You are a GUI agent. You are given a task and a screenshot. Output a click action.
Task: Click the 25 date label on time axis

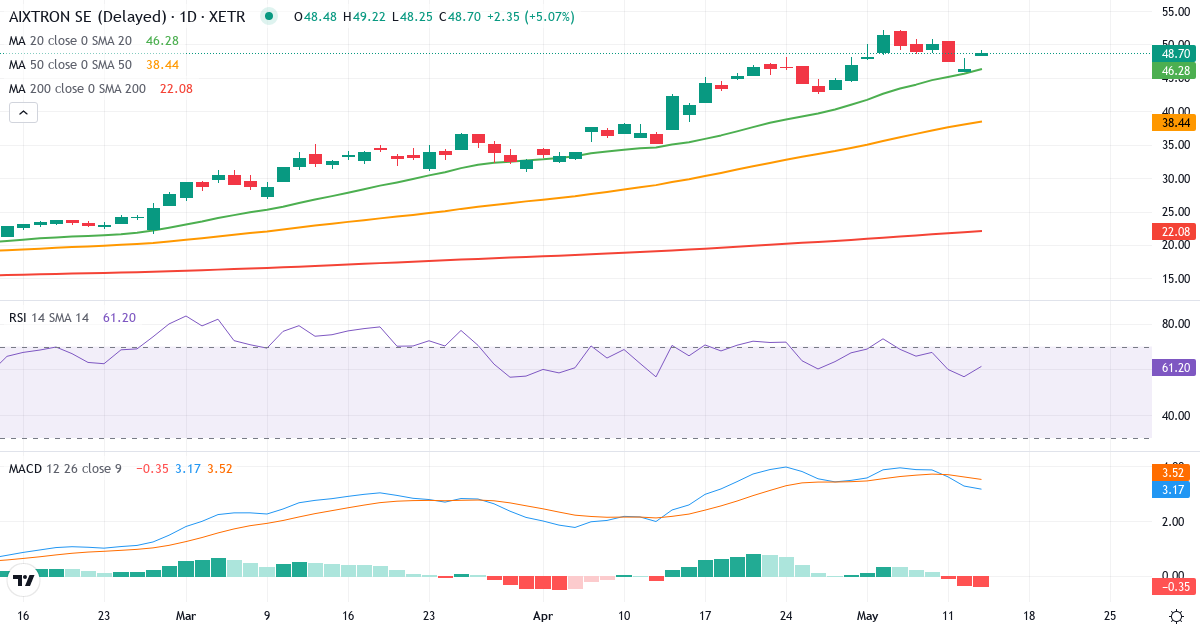[1110, 616]
